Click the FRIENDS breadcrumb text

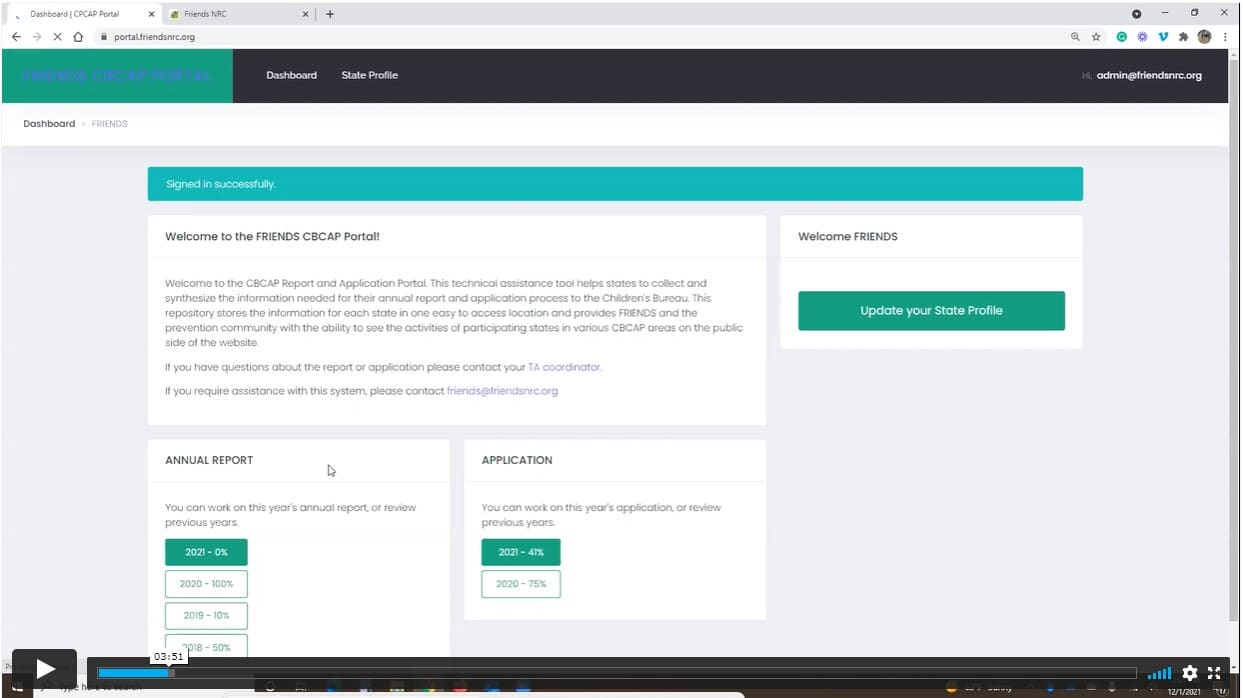110,124
